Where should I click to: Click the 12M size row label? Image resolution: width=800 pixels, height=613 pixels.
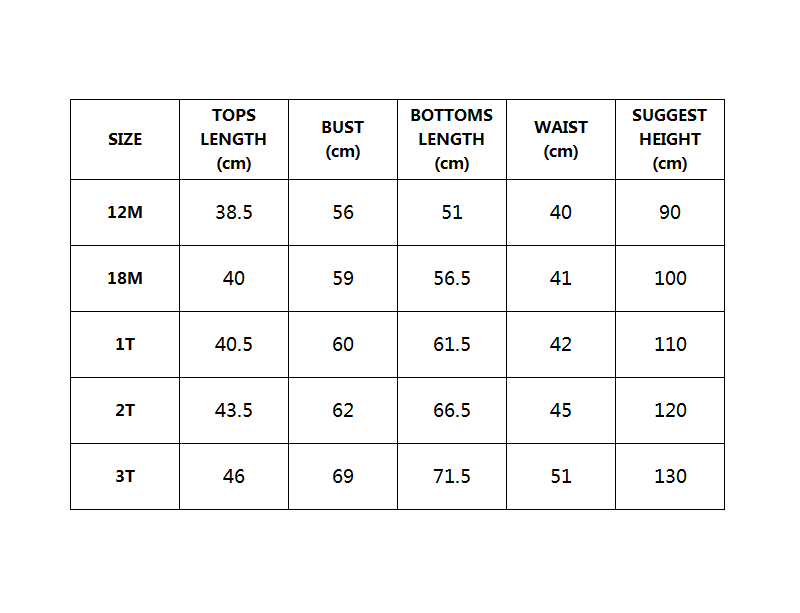coord(125,212)
